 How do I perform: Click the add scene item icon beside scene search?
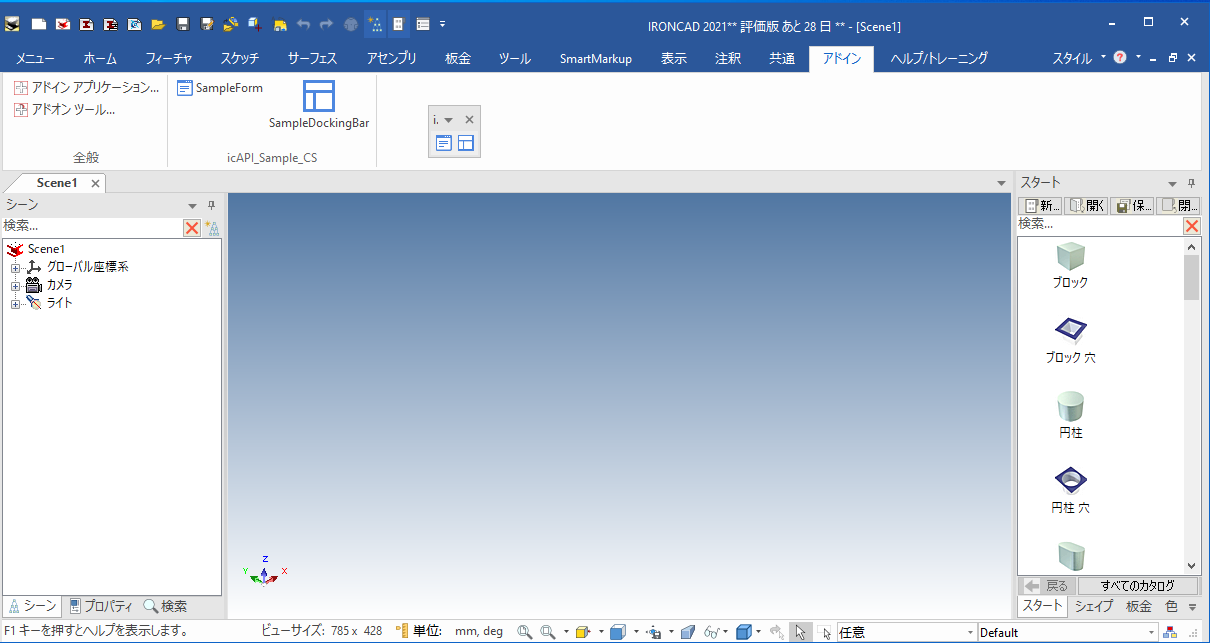212,228
